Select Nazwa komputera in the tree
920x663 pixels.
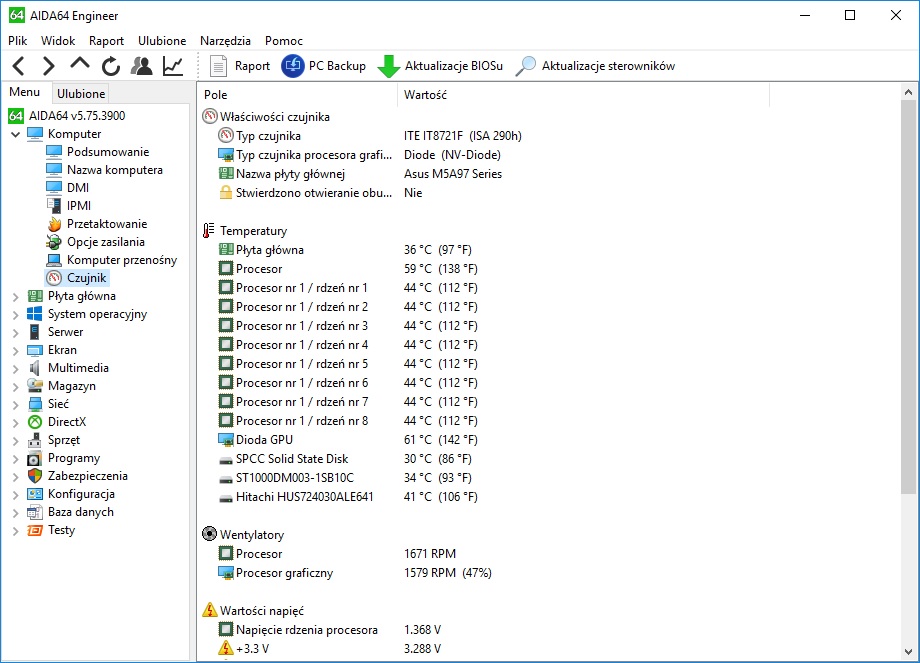pyautogui.click(x=115, y=170)
